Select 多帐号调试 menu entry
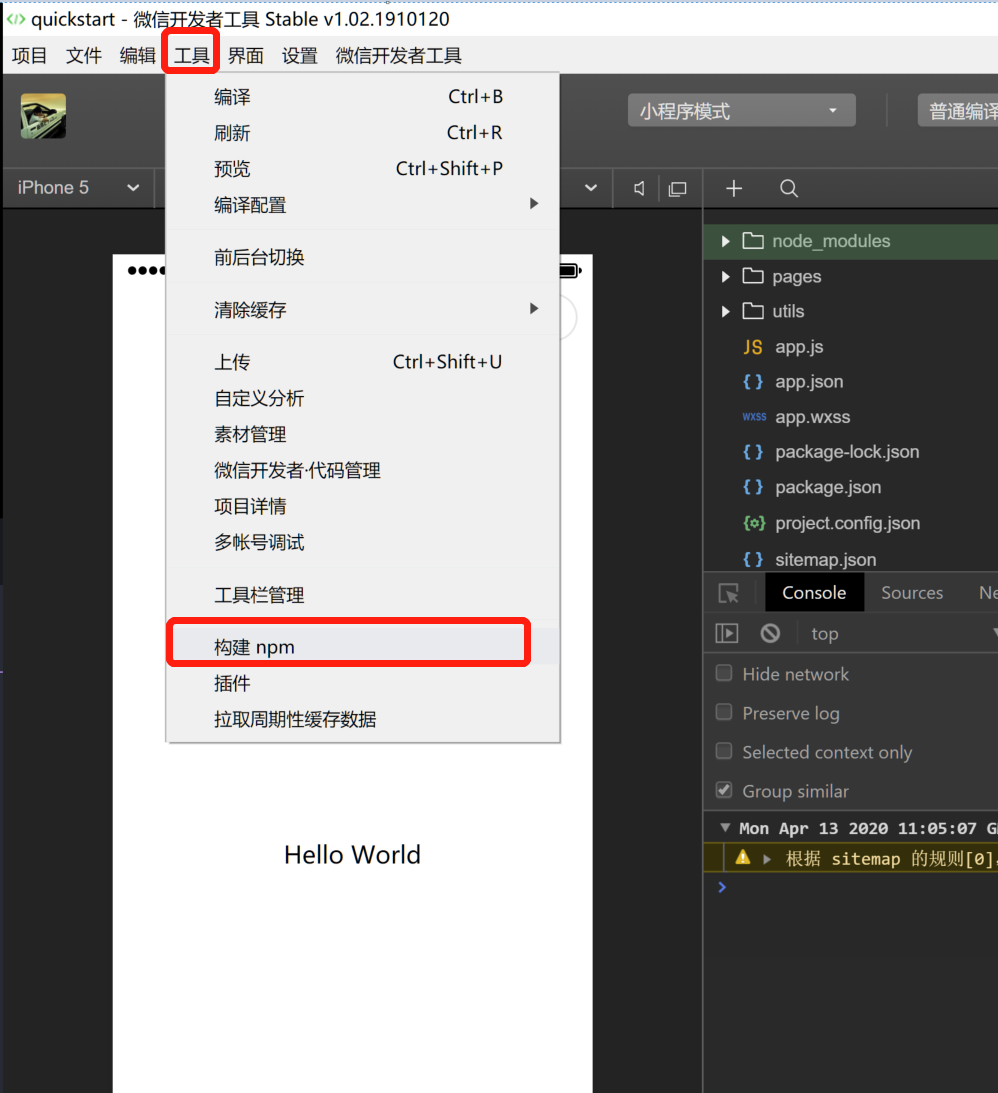Screen dimensions: 998x1093 (362, 542)
